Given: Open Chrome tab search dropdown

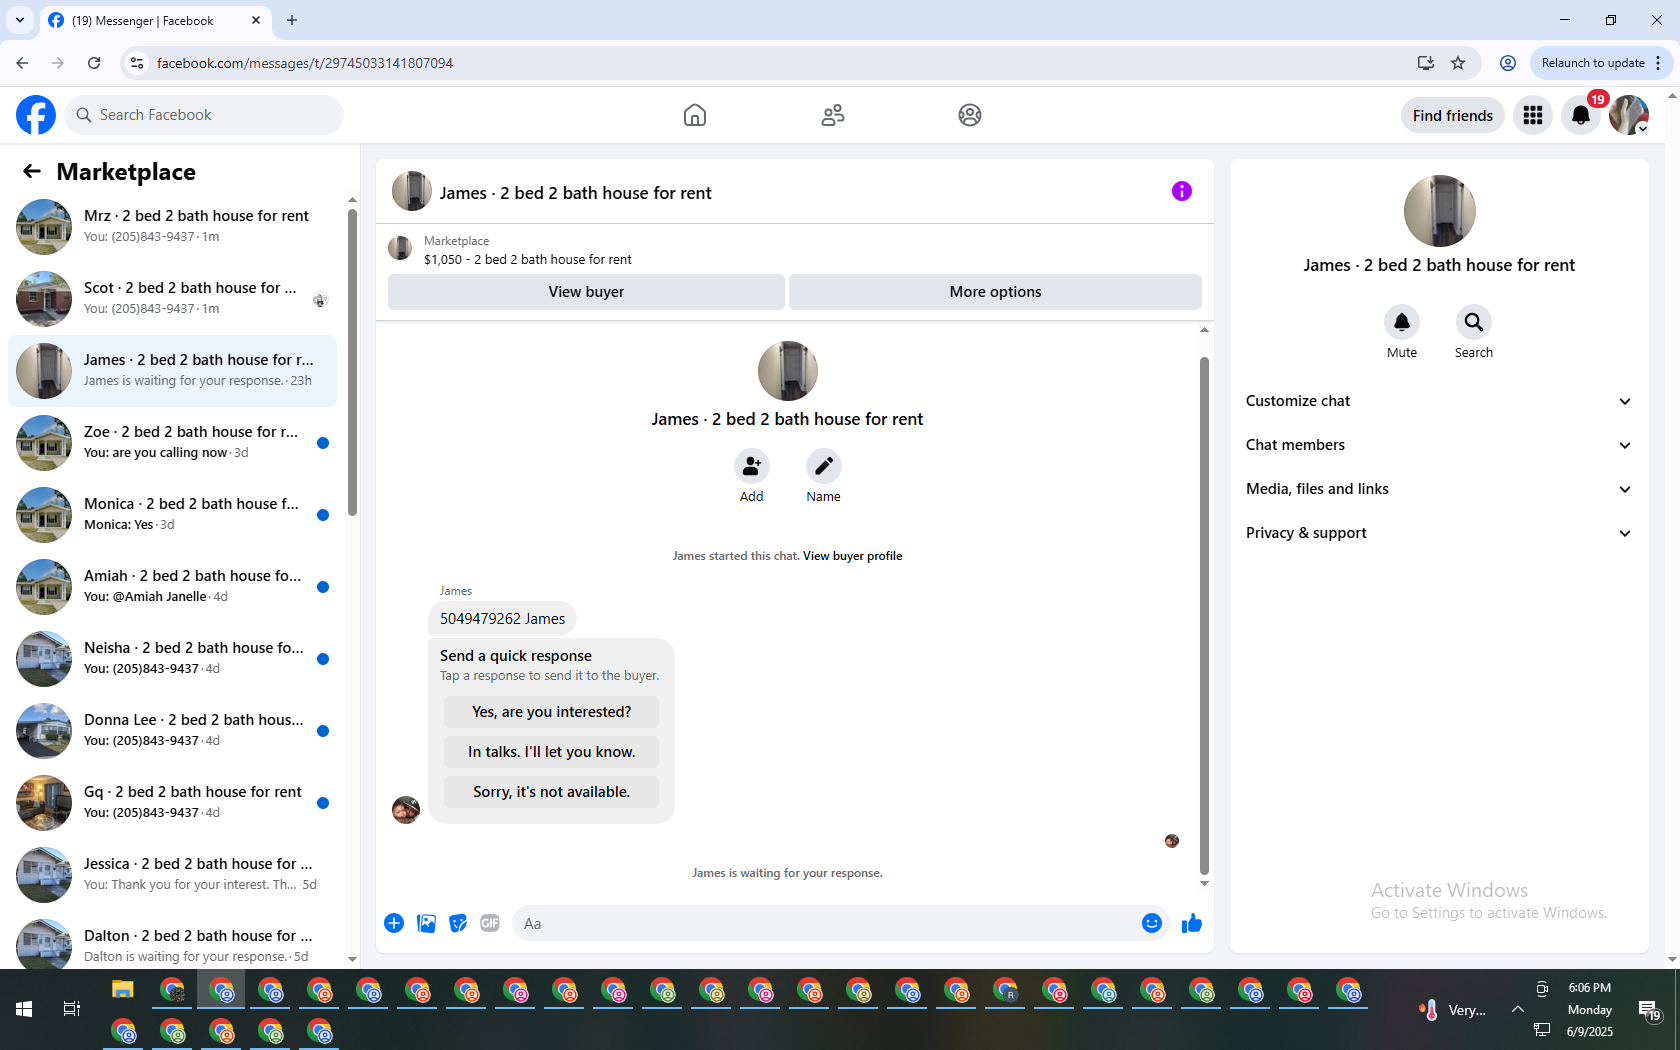Looking at the screenshot, I should pos(20,20).
